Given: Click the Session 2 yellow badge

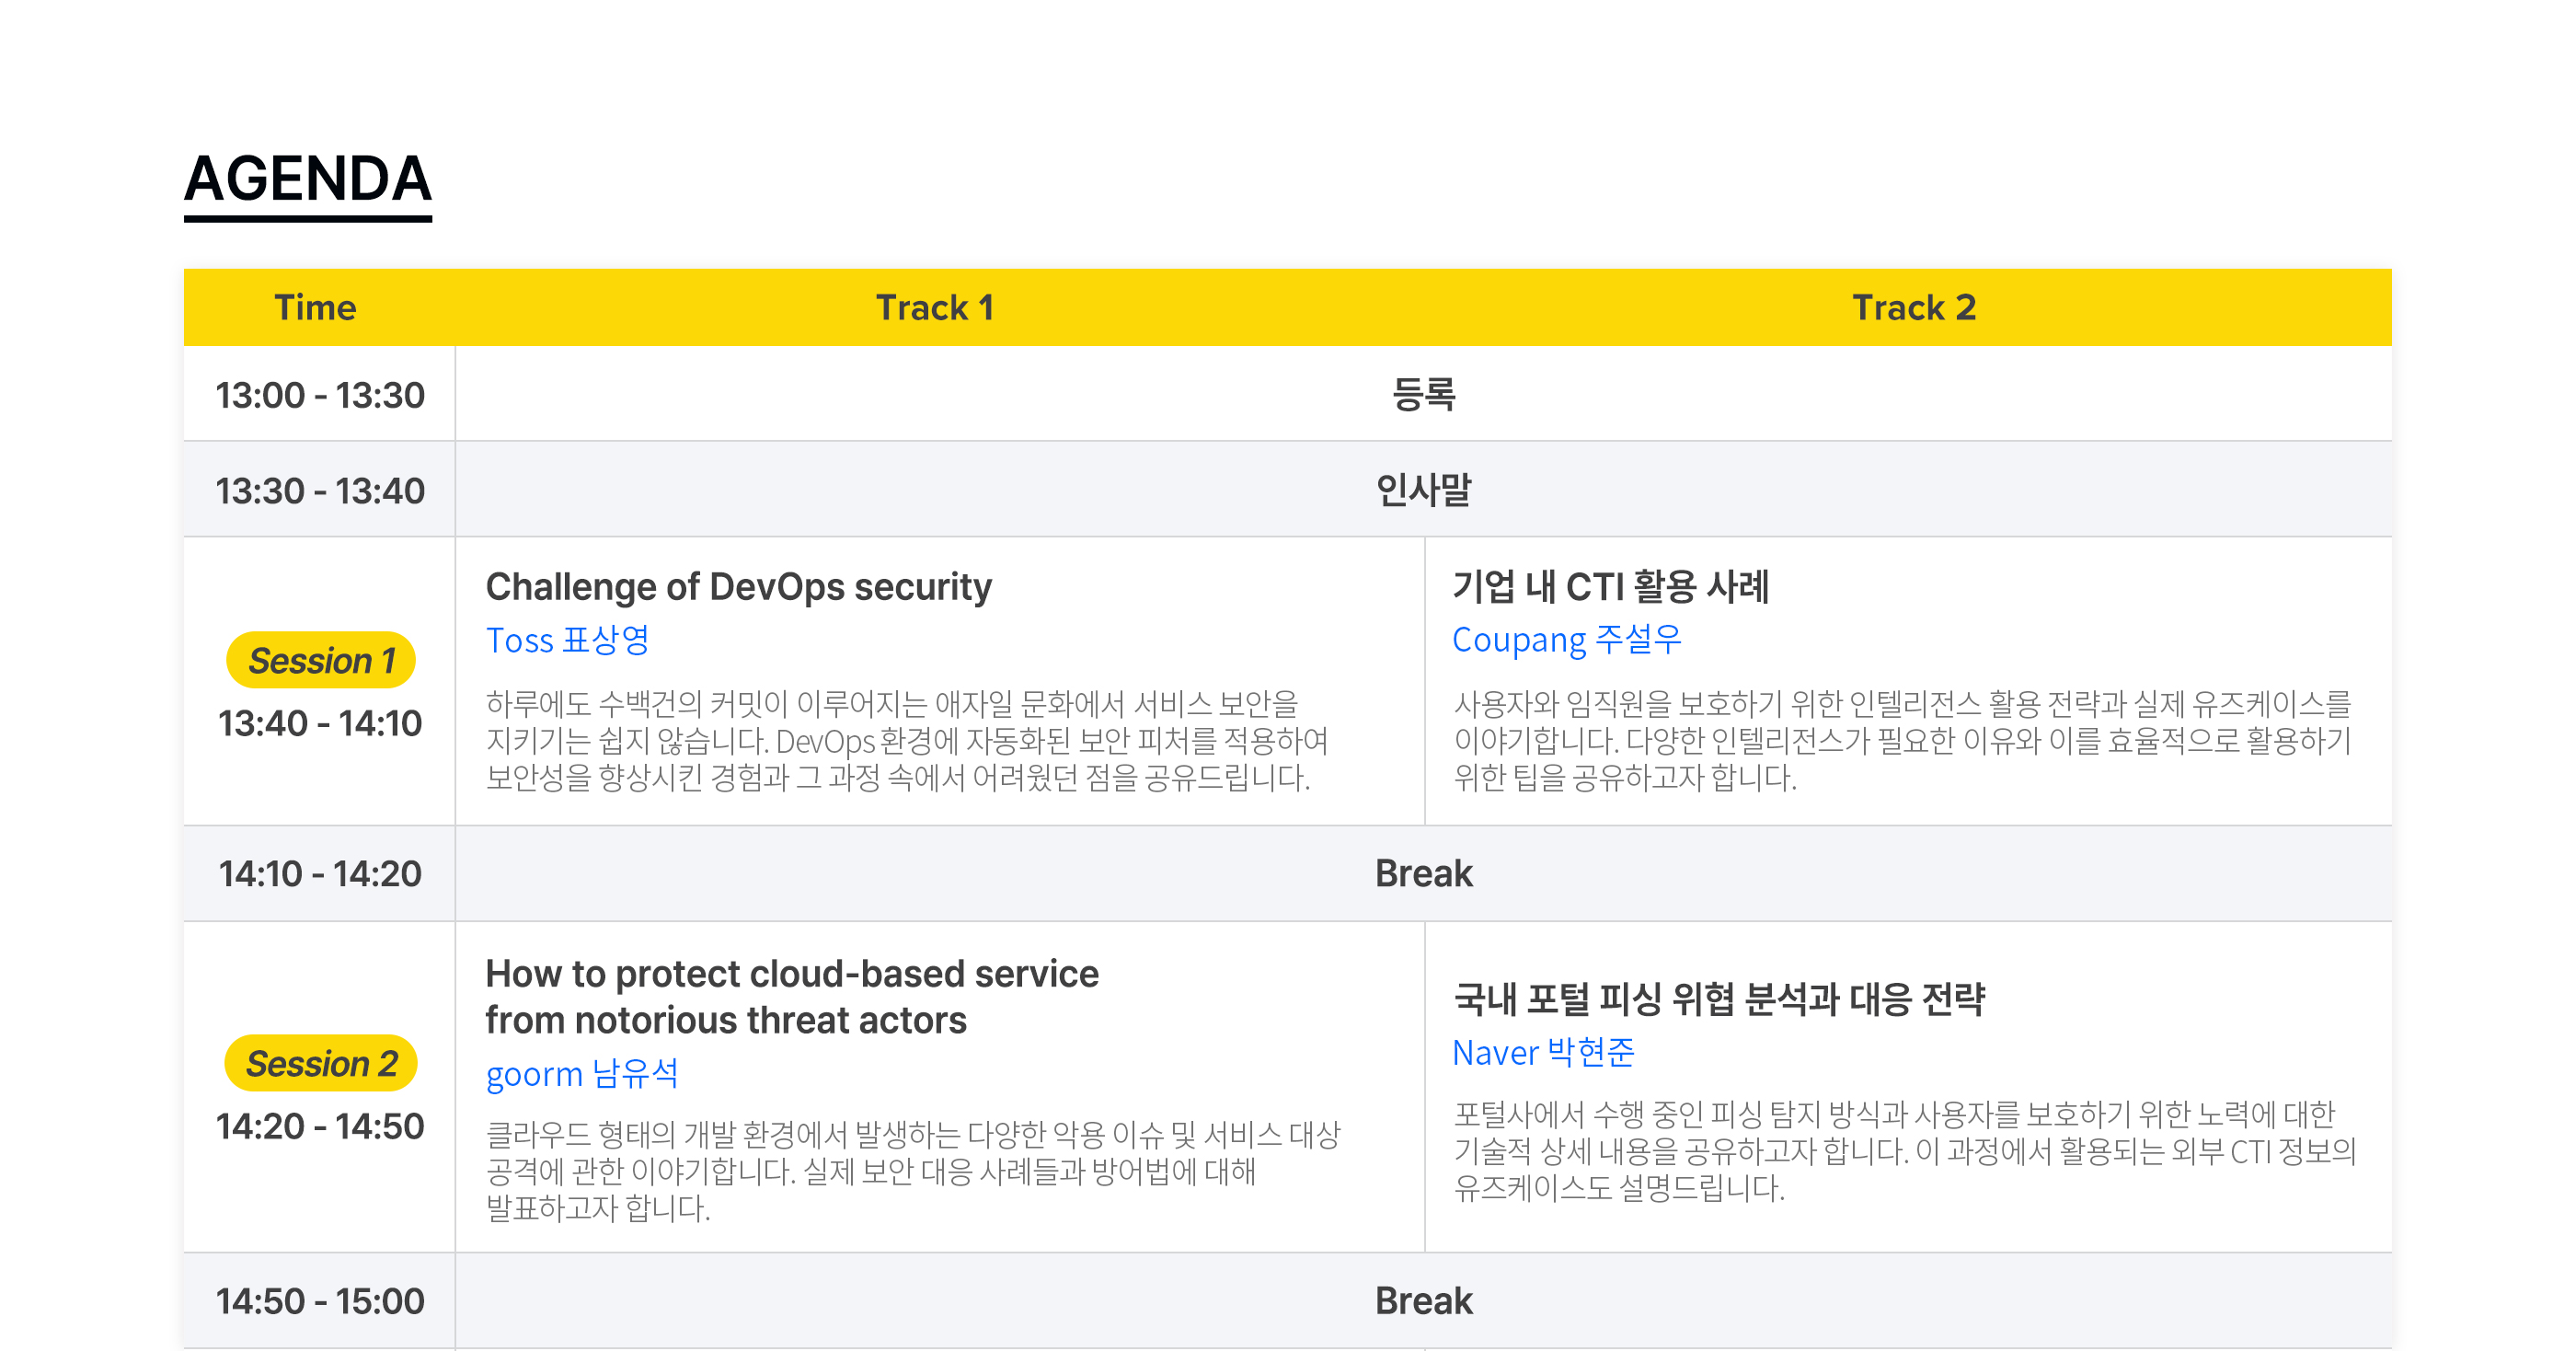Looking at the screenshot, I should tap(321, 1063).
